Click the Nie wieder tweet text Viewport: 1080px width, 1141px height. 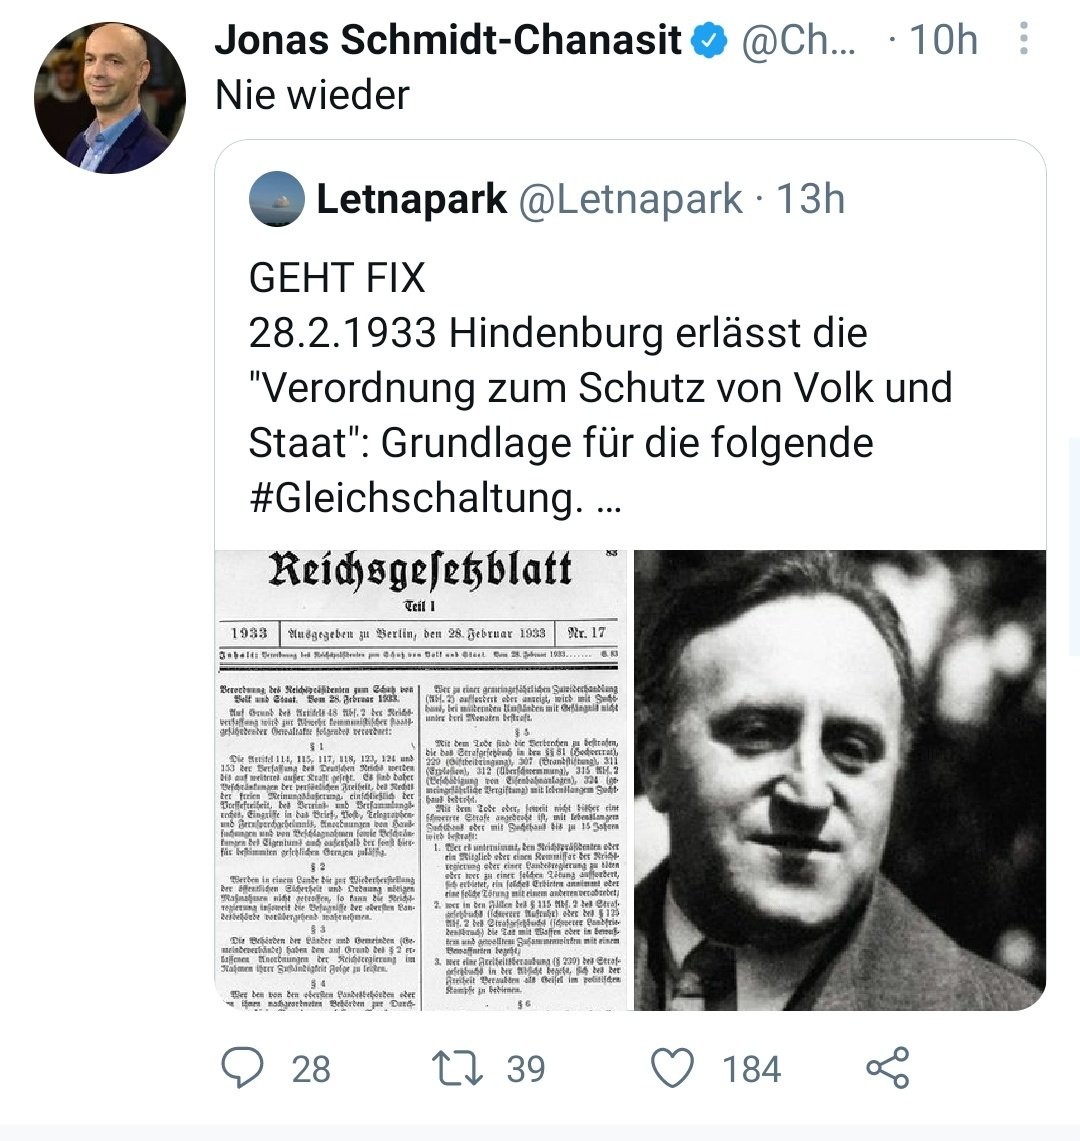pyautogui.click(x=313, y=95)
